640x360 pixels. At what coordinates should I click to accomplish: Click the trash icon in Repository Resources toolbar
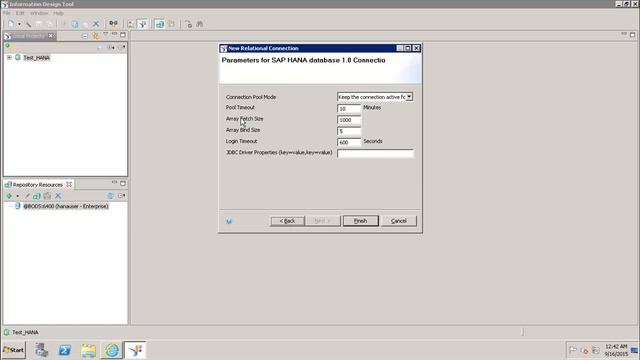(47, 196)
